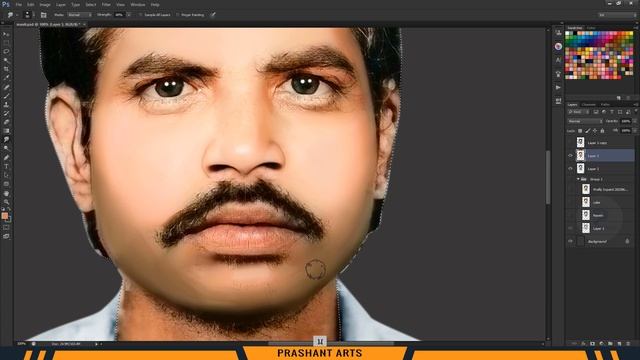Image resolution: width=640 pixels, height=360 pixels.
Task: Create a new layer from Layers panel
Action: tap(619, 344)
